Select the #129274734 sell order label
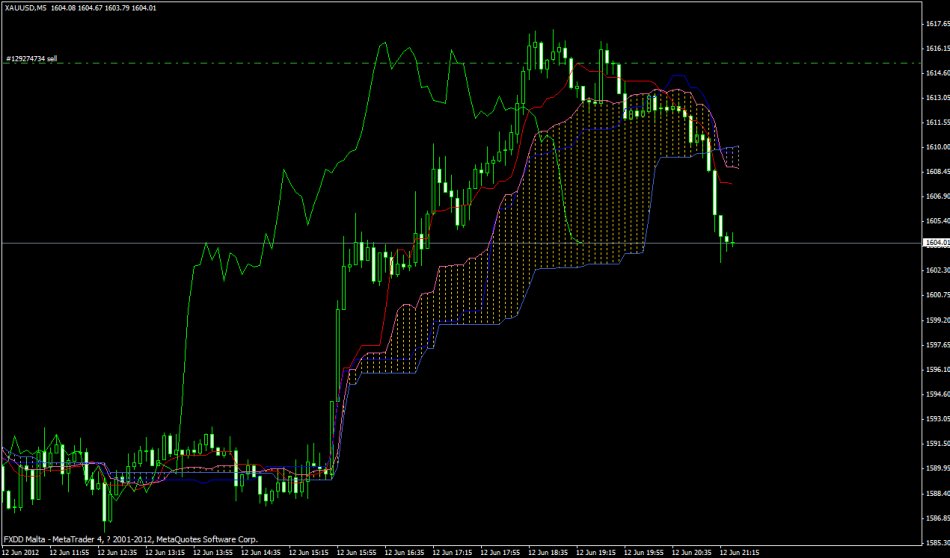950x558 pixels. point(32,59)
